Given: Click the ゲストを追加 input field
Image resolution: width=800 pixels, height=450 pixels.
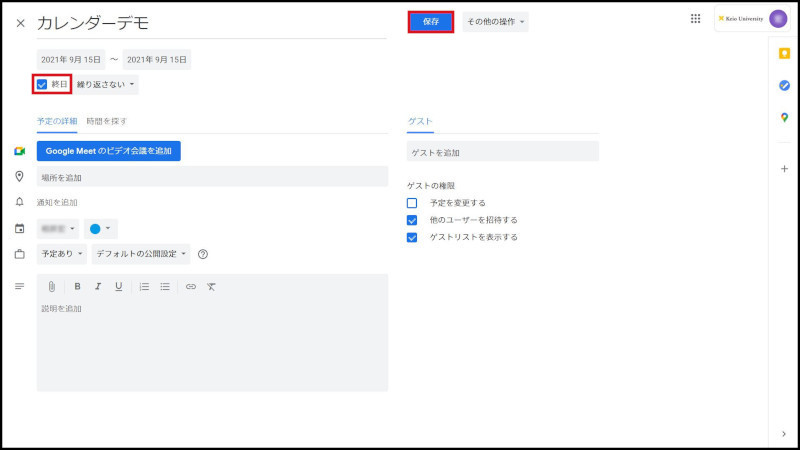Looking at the screenshot, I should point(503,152).
